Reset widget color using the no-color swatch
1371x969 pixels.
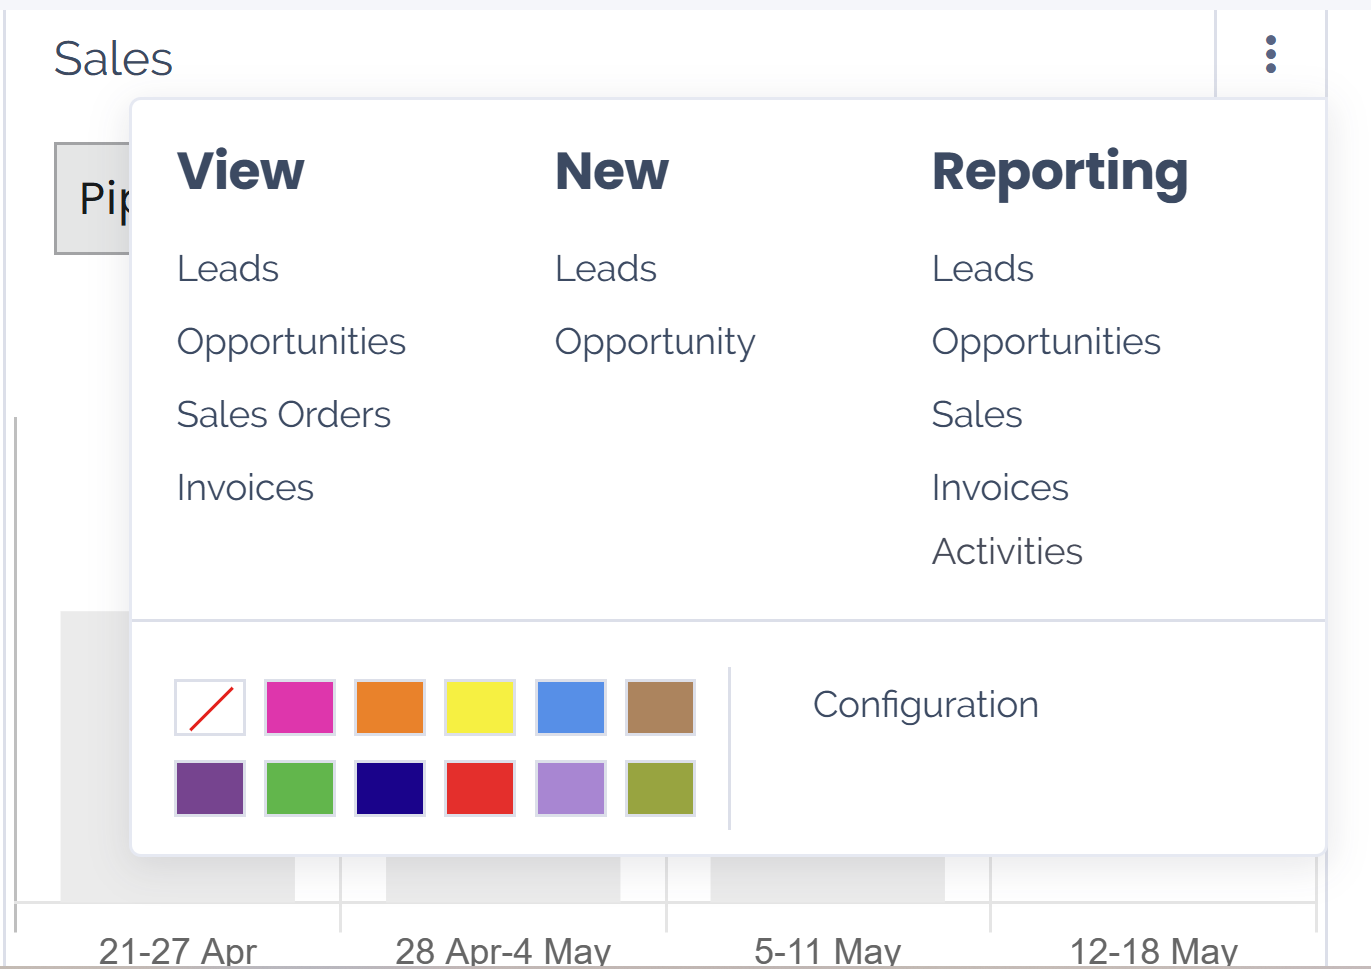point(209,707)
